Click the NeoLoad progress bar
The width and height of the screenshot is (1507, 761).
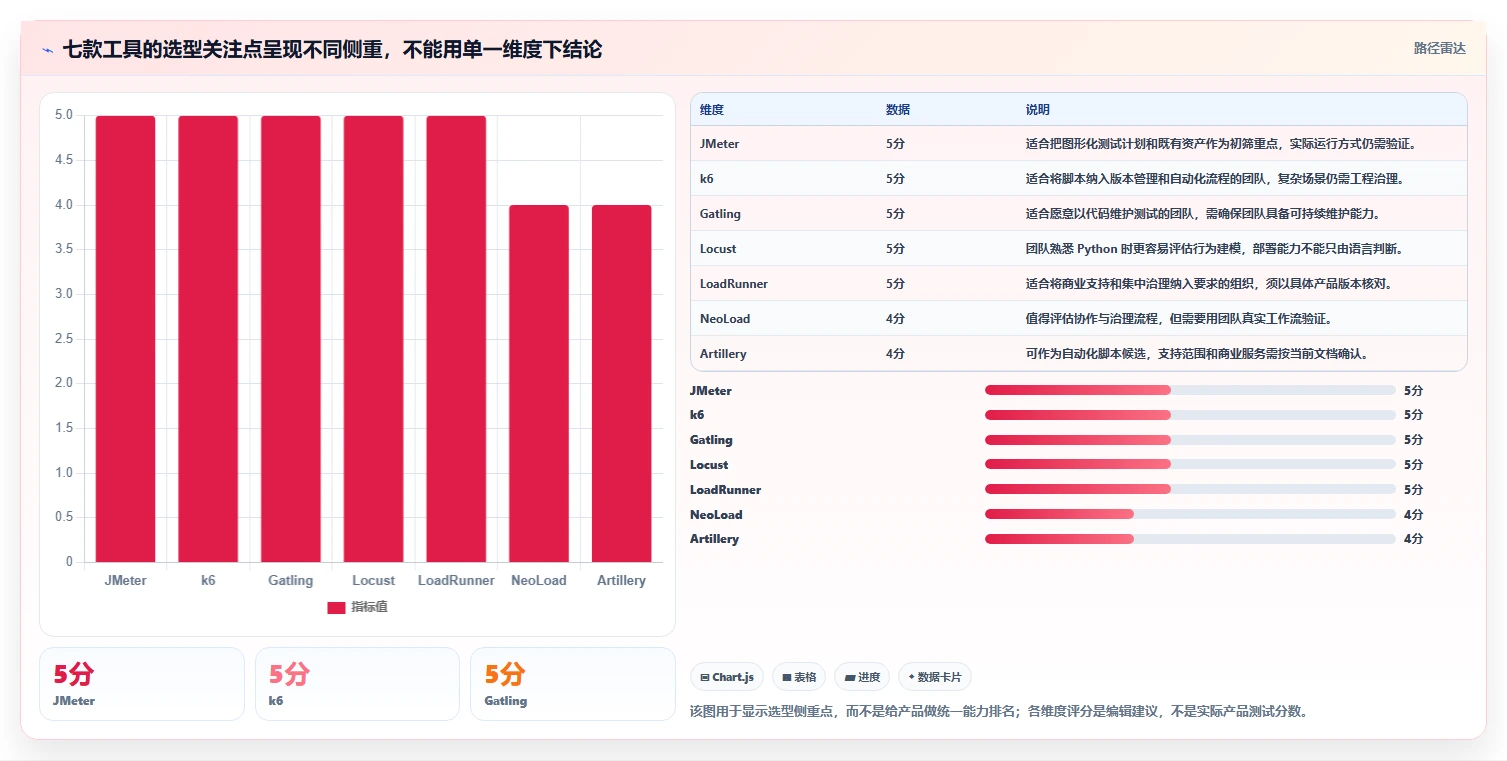[x=1190, y=514]
